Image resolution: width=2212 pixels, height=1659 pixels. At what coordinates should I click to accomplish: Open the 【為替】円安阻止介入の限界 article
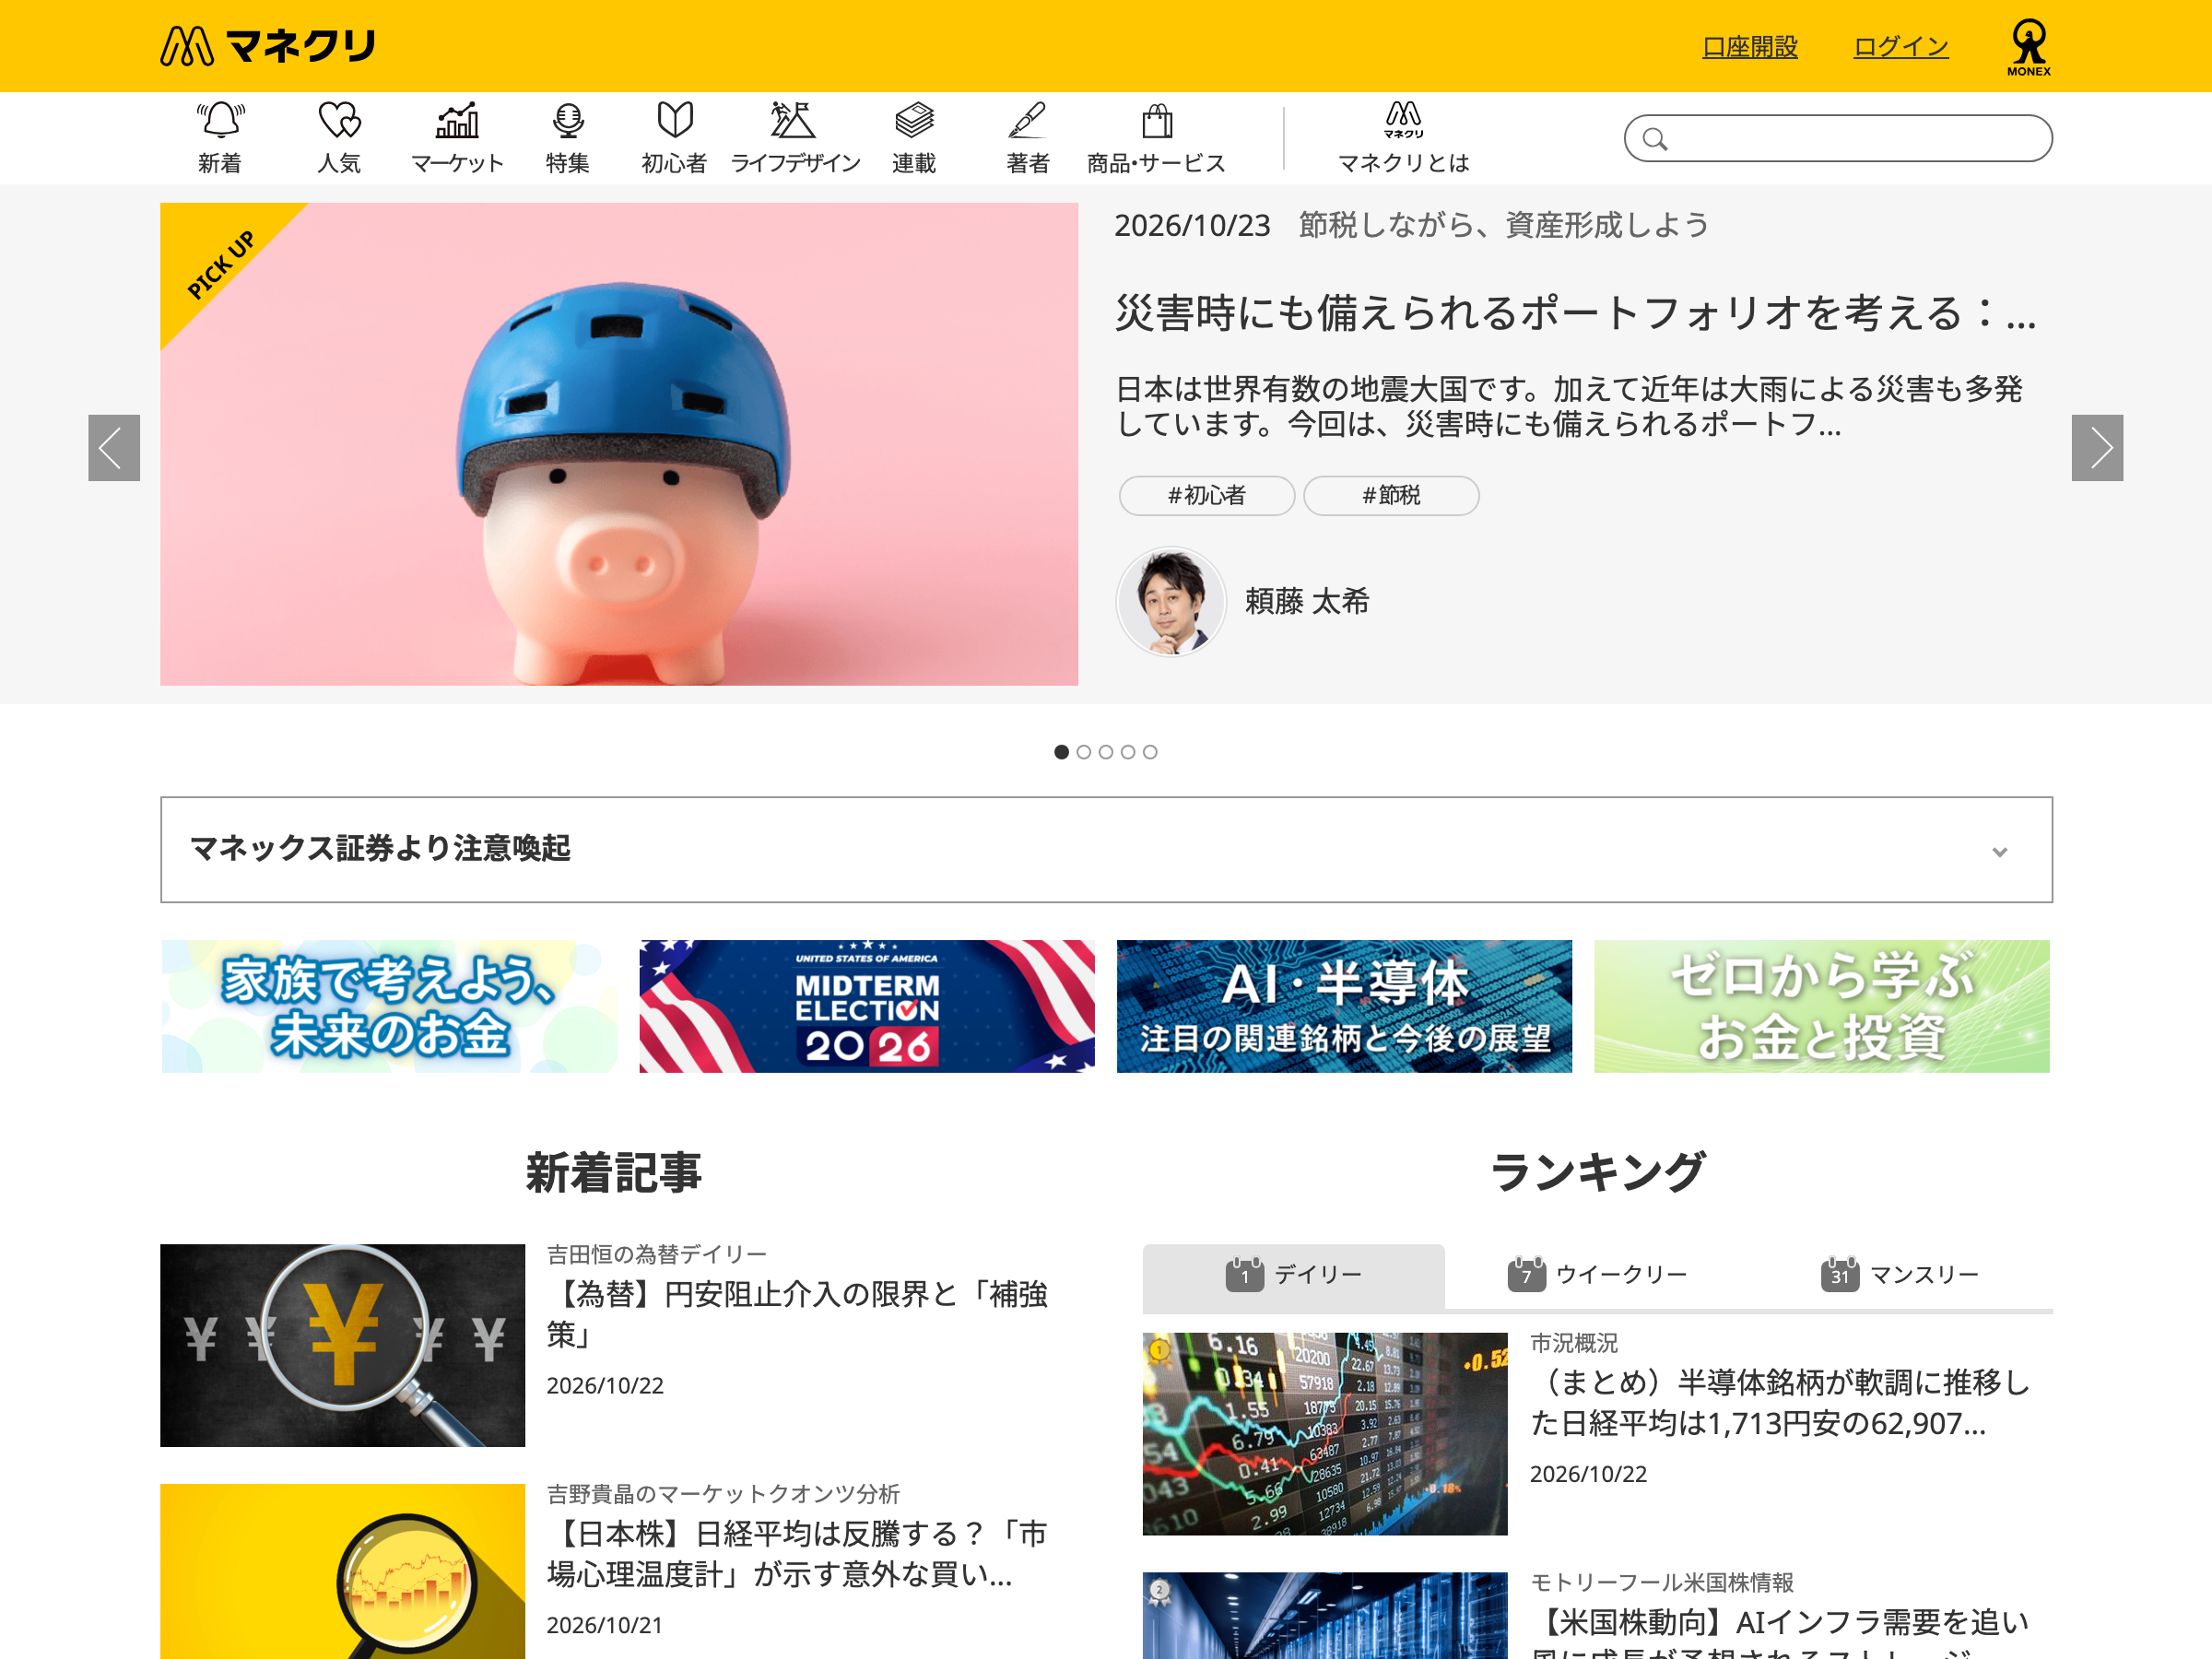coord(797,1314)
